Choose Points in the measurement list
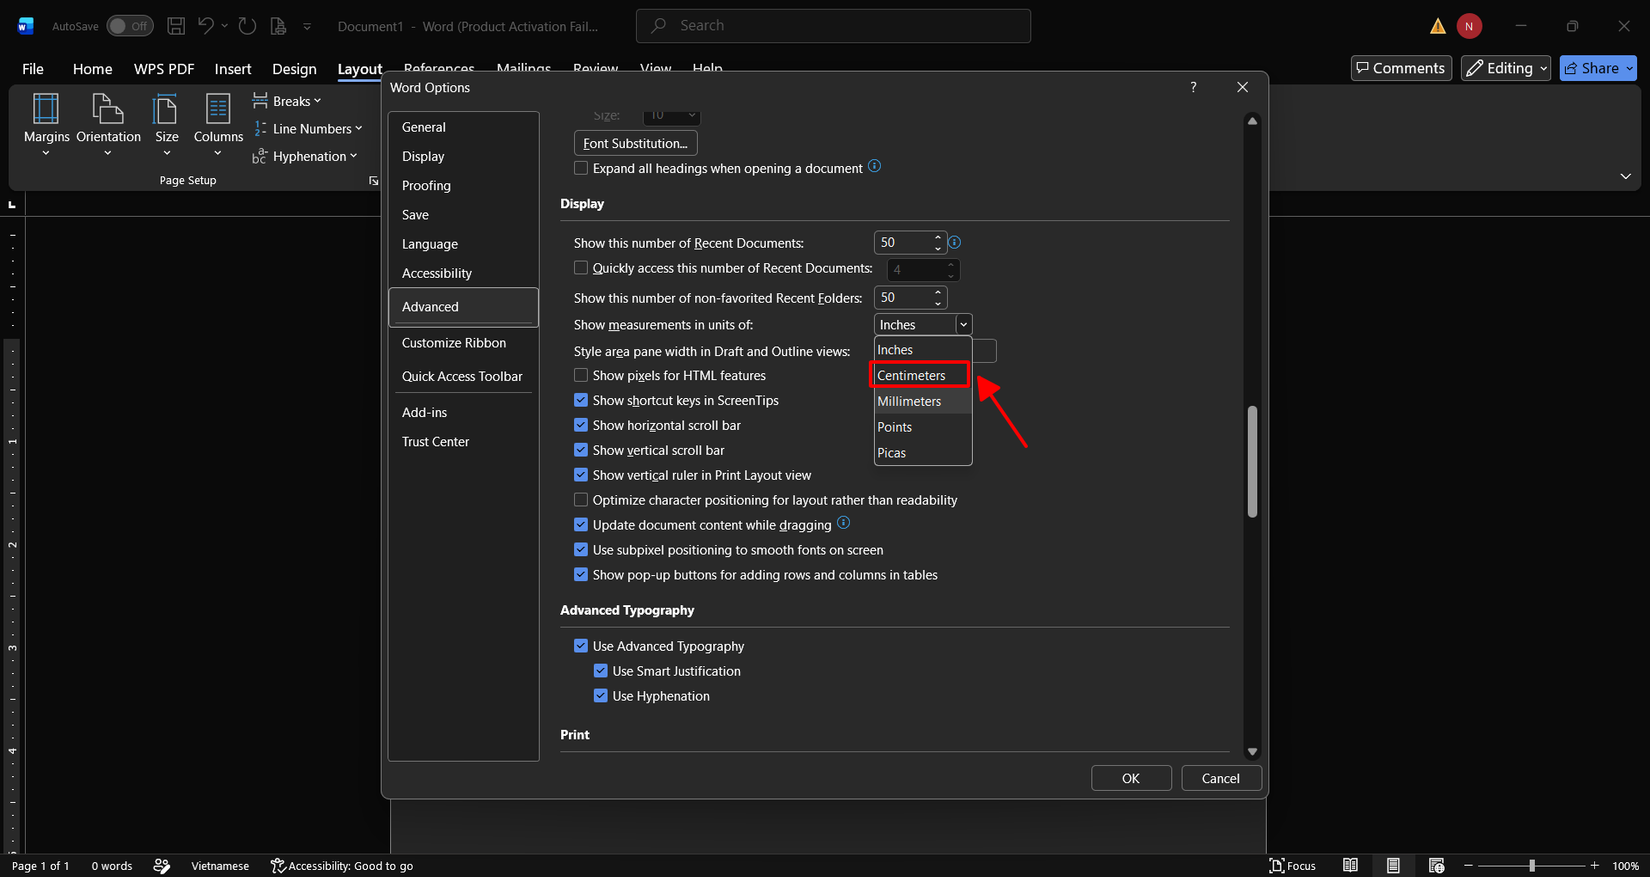This screenshot has height=877, width=1650. pos(922,427)
